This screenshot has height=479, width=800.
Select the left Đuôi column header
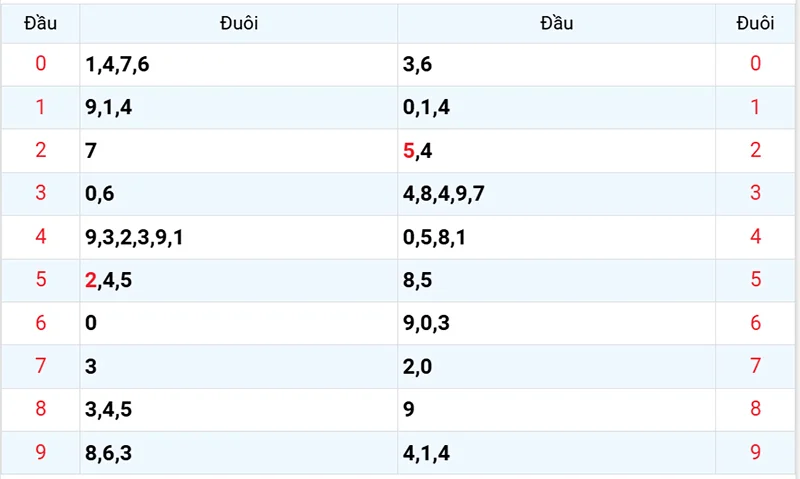tap(238, 23)
